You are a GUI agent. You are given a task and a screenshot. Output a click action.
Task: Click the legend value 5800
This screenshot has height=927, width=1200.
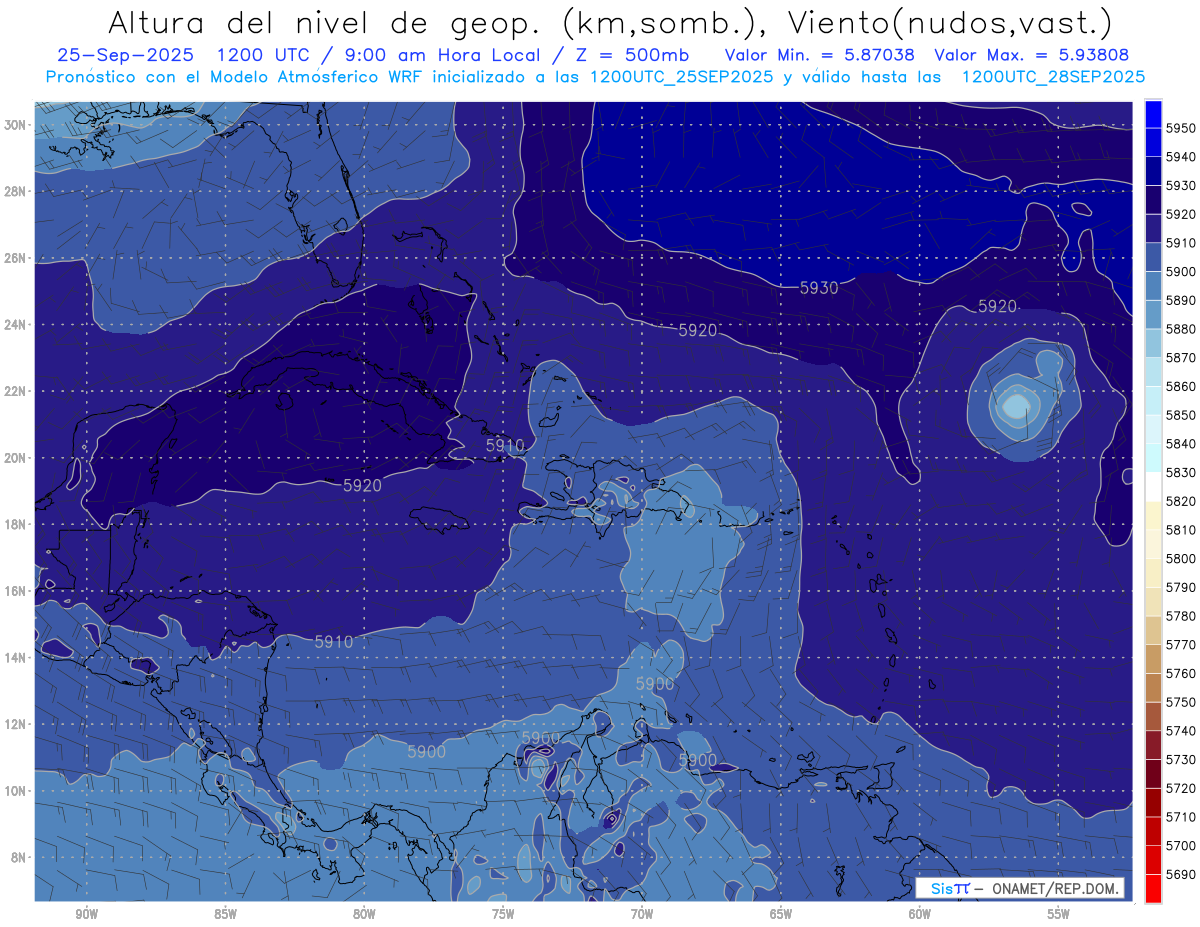coord(1181,558)
